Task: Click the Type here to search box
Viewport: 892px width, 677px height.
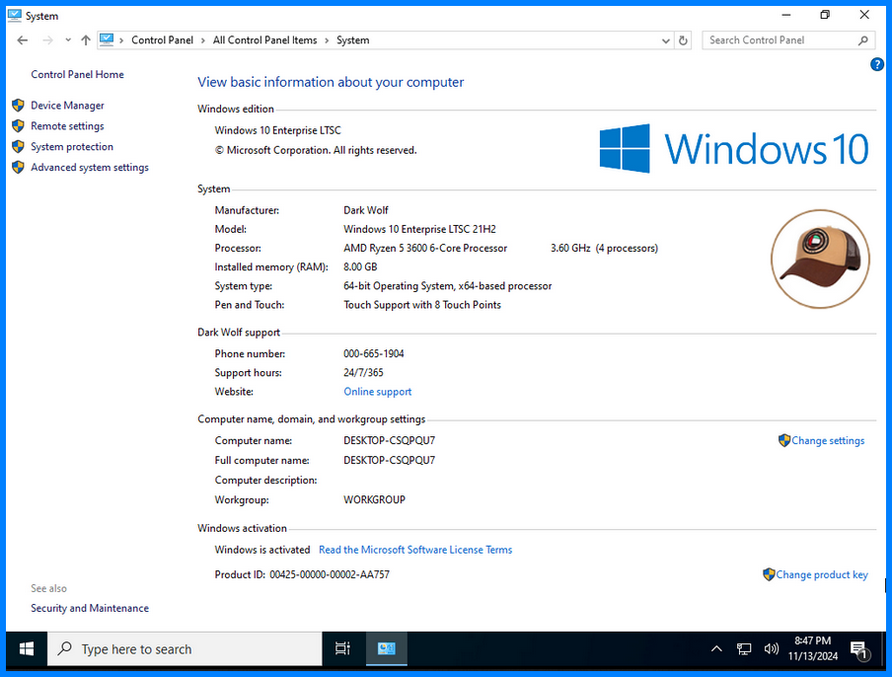Action: coord(185,649)
